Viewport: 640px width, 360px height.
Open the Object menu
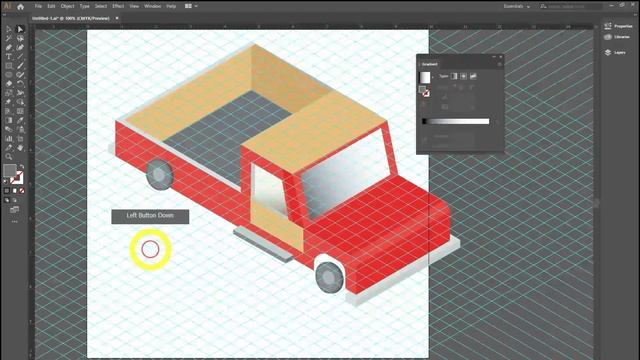67,7
